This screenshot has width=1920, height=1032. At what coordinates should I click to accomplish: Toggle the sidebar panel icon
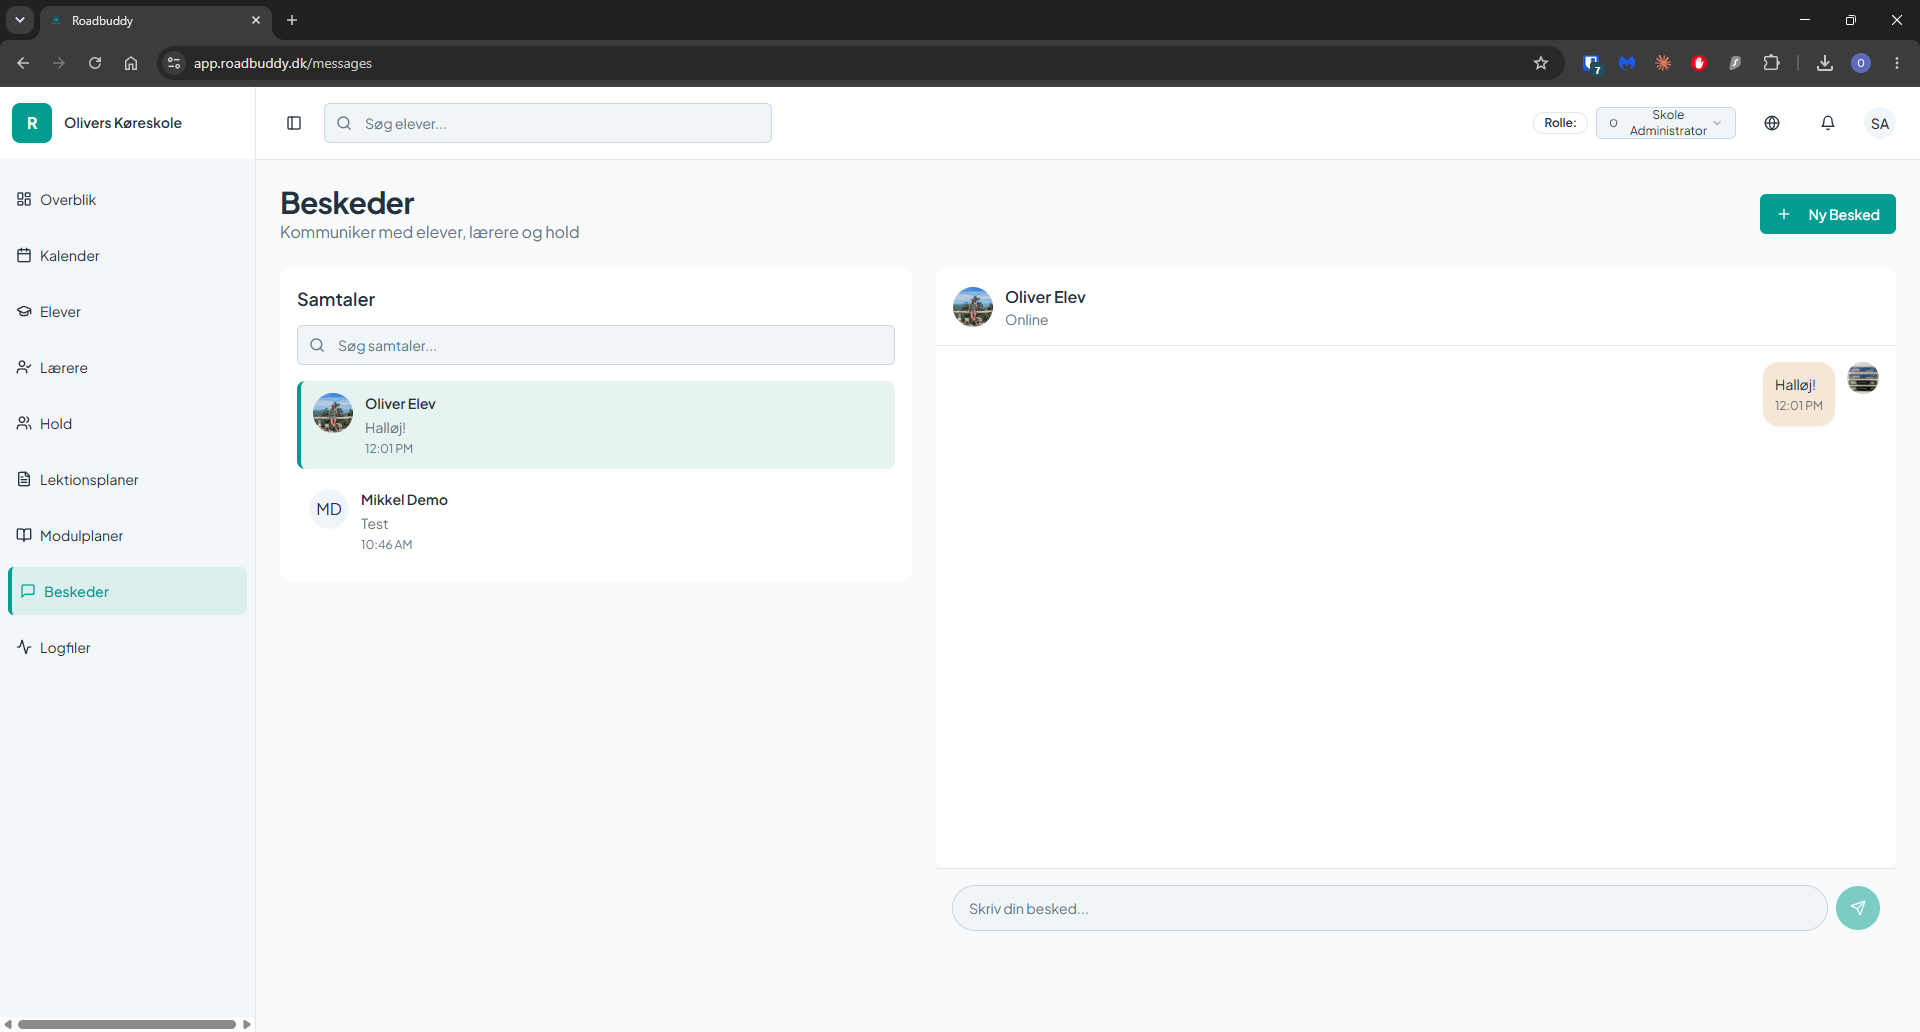[x=294, y=123]
